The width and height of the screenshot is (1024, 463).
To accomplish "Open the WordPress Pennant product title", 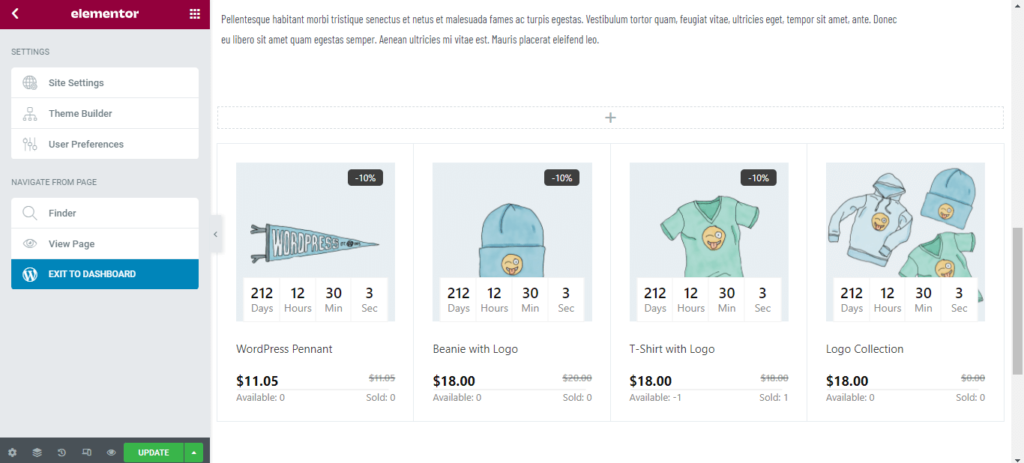I will point(284,349).
